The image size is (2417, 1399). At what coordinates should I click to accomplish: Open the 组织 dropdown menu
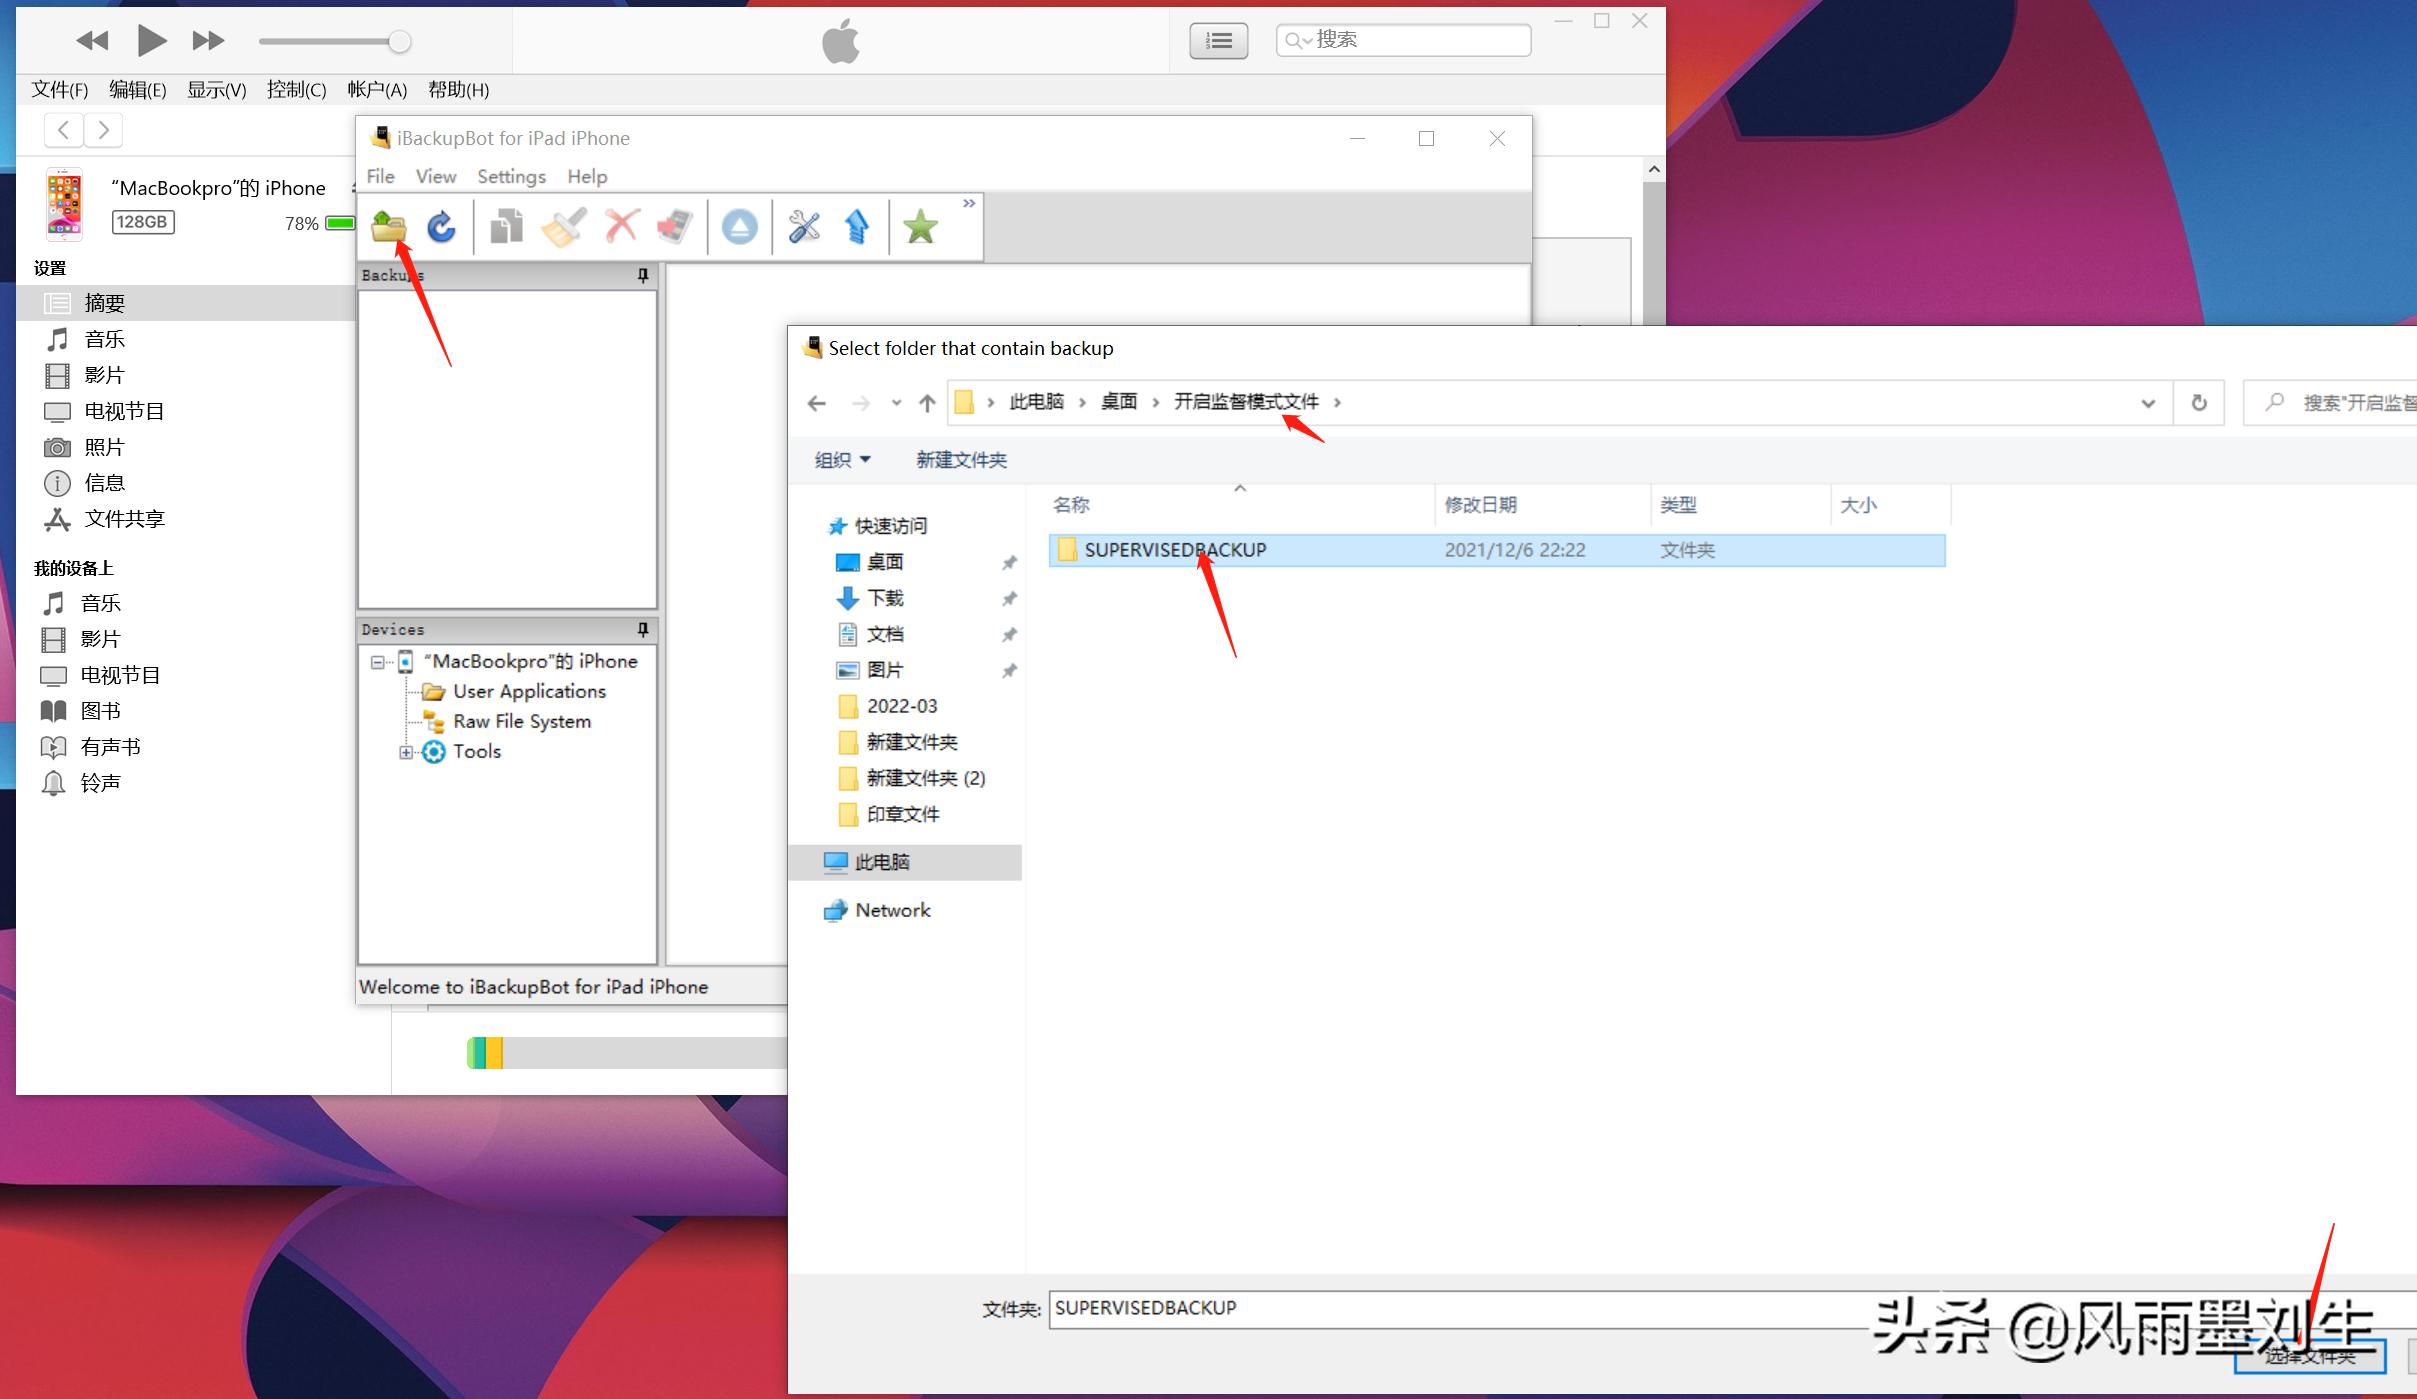(842, 460)
